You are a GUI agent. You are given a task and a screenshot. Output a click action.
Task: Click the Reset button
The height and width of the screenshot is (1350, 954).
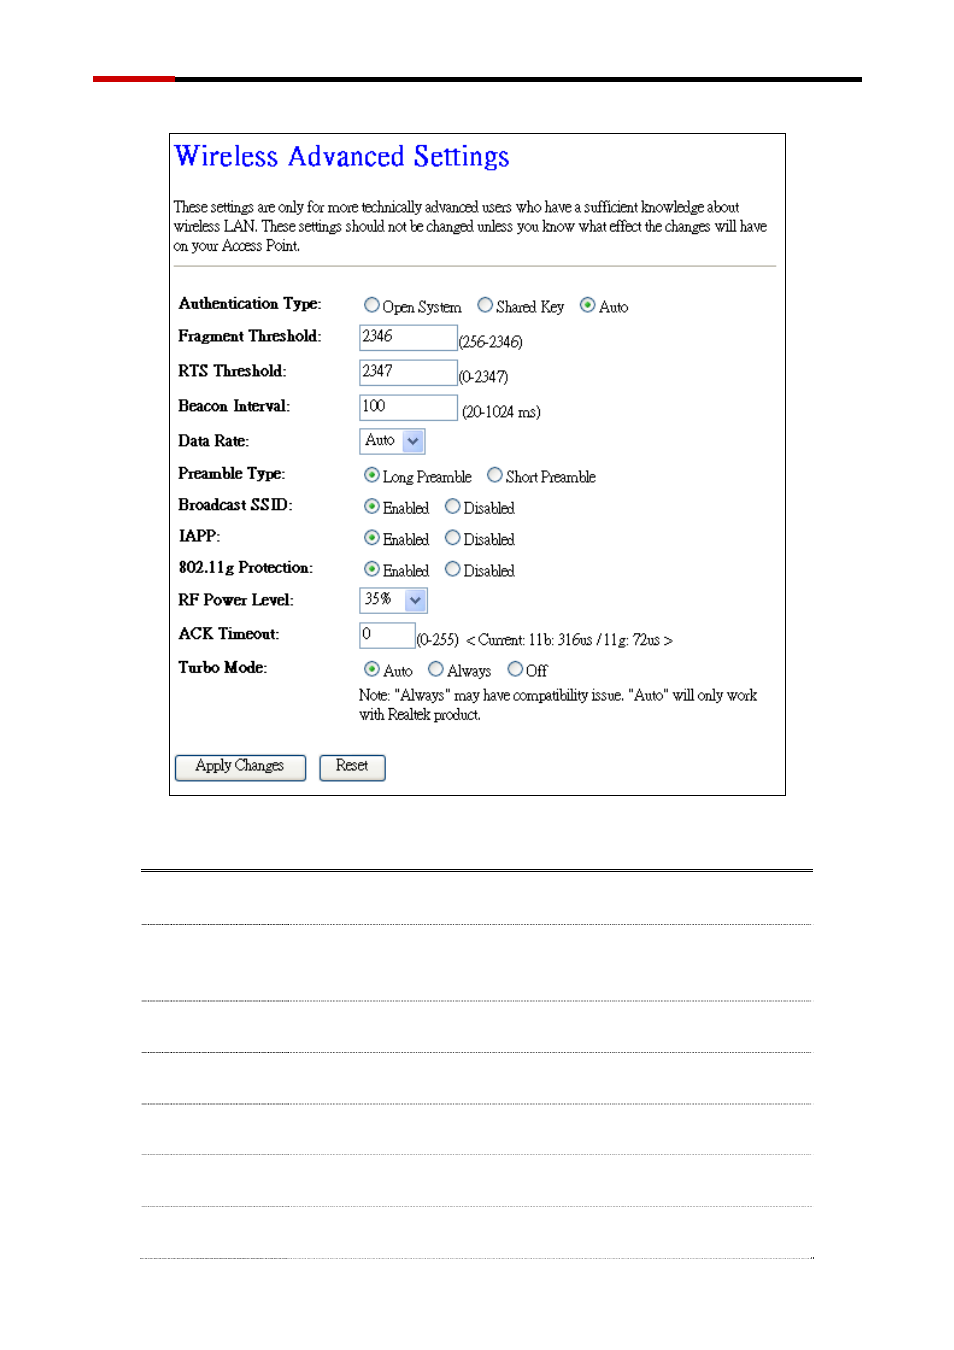[x=352, y=767]
